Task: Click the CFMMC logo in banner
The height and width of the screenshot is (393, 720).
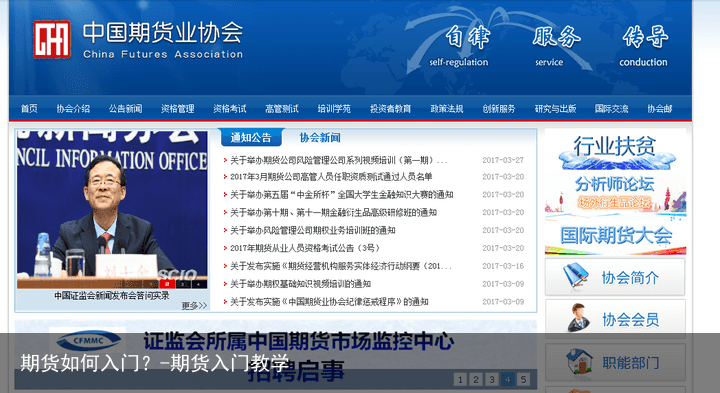Action: coord(88,341)
